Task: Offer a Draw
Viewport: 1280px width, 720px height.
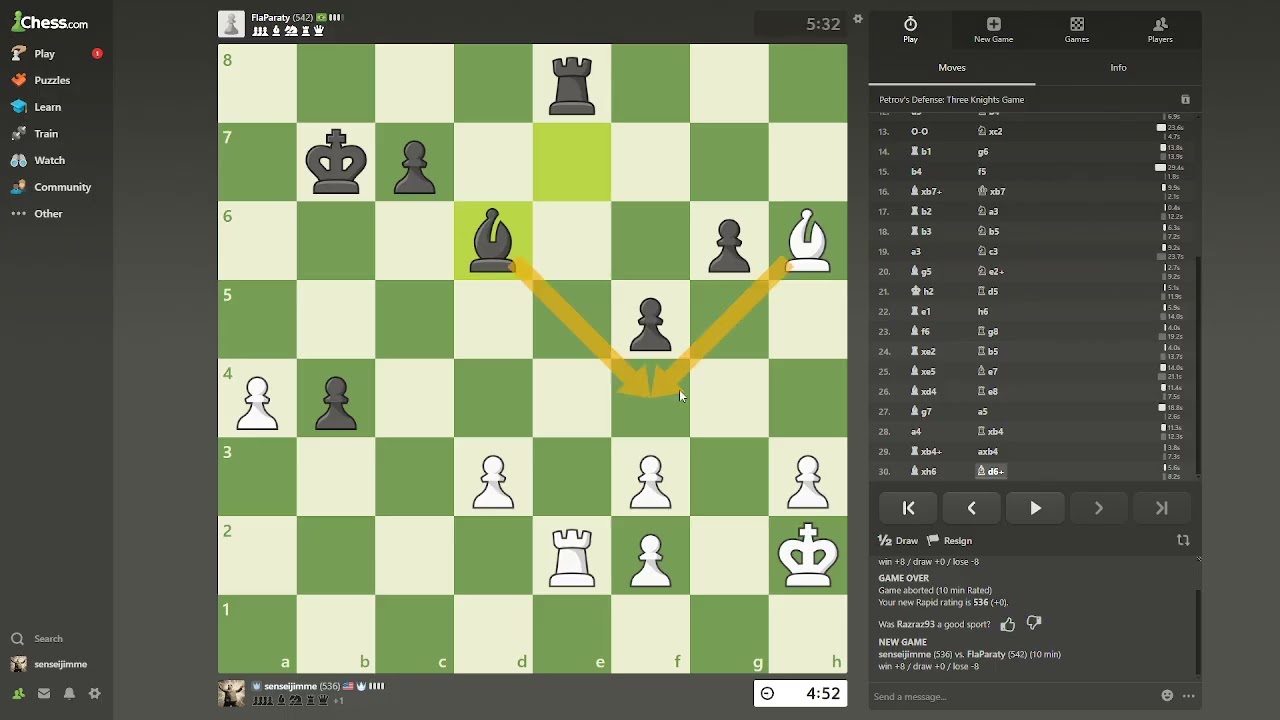Action: (x=898, y=541)
